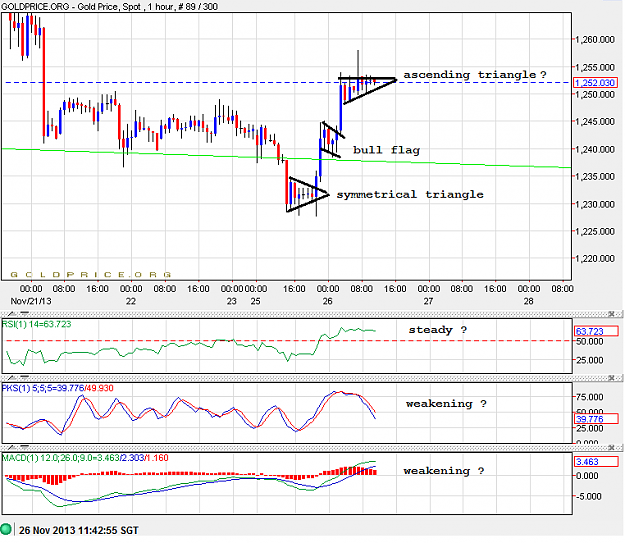Click the MACD value box 3.463
The width and height of the screenshot is (625, 543).
[596, 462]
